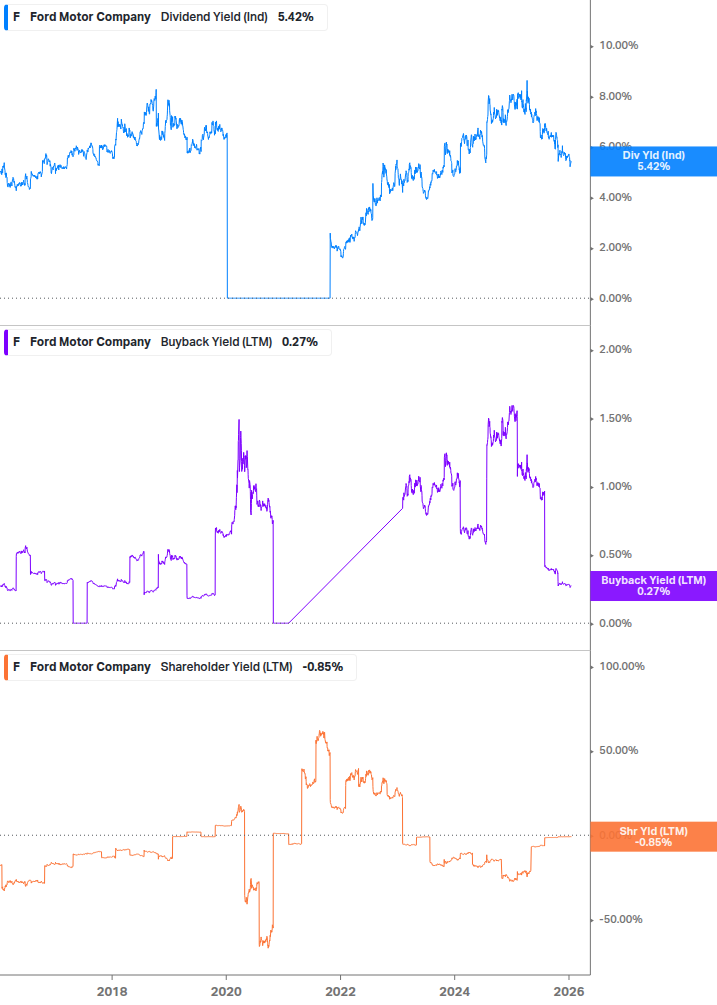Click Ford Motor Company in the buyback legend
Viewport: 717px width, 1005px height.
(90, 342)
